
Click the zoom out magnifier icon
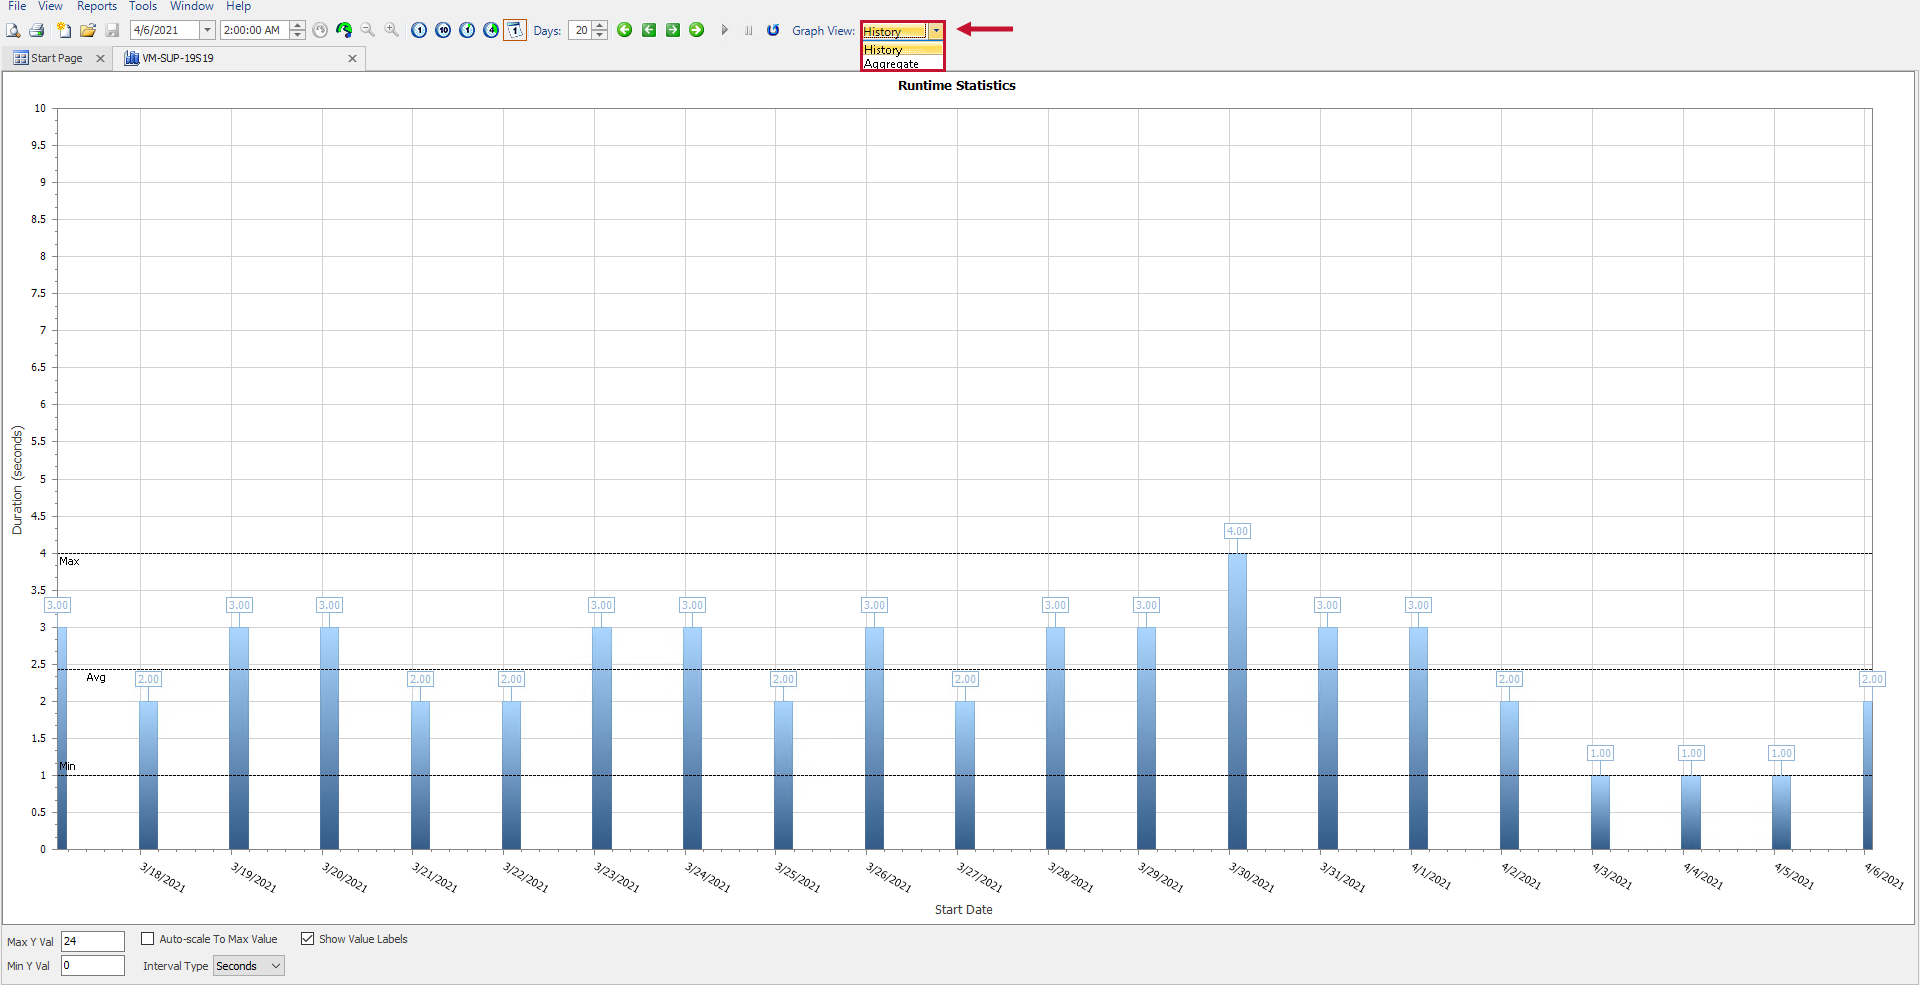click(x=368, y=30)
